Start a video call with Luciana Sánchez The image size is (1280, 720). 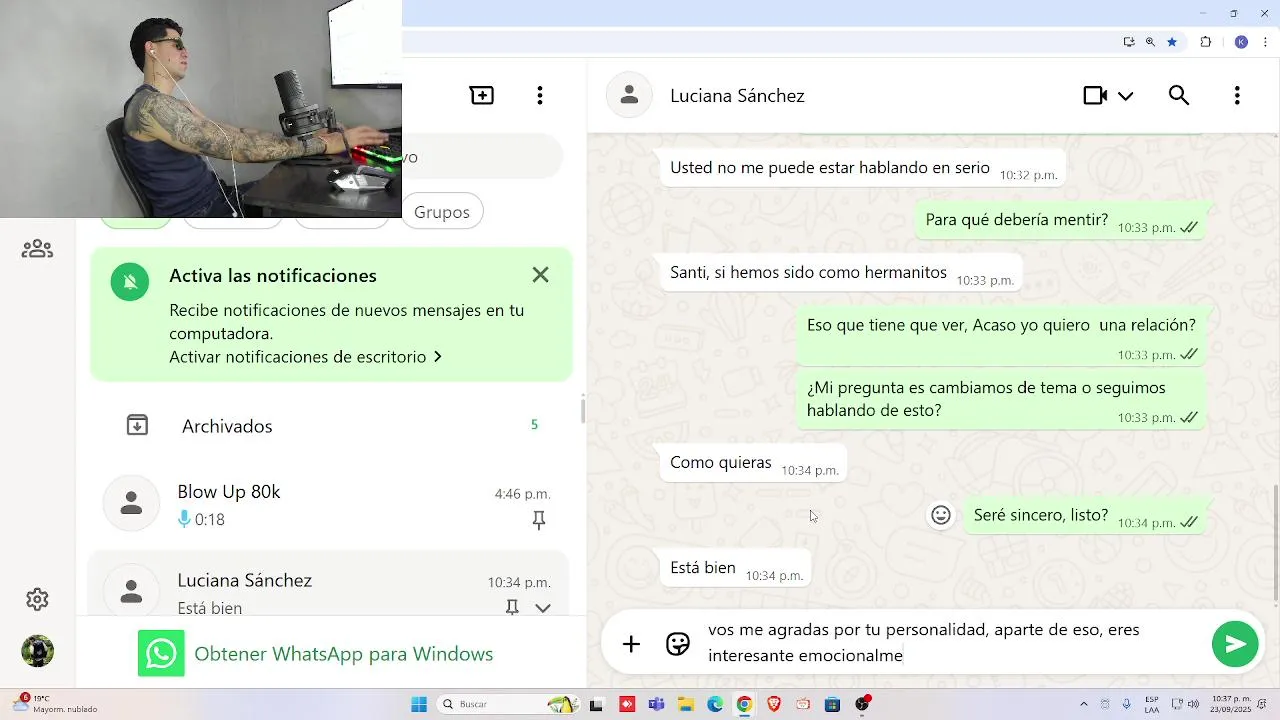point(1095,95)
